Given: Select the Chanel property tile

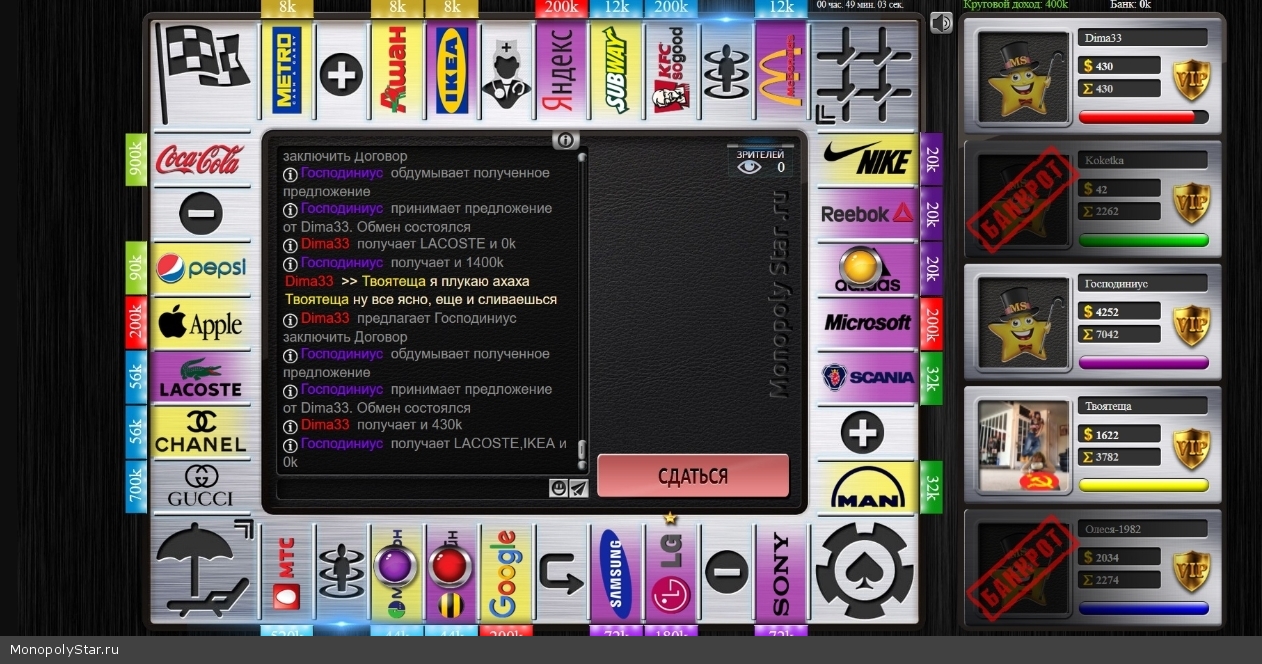Looking at the screenshot, I should 201,433.
